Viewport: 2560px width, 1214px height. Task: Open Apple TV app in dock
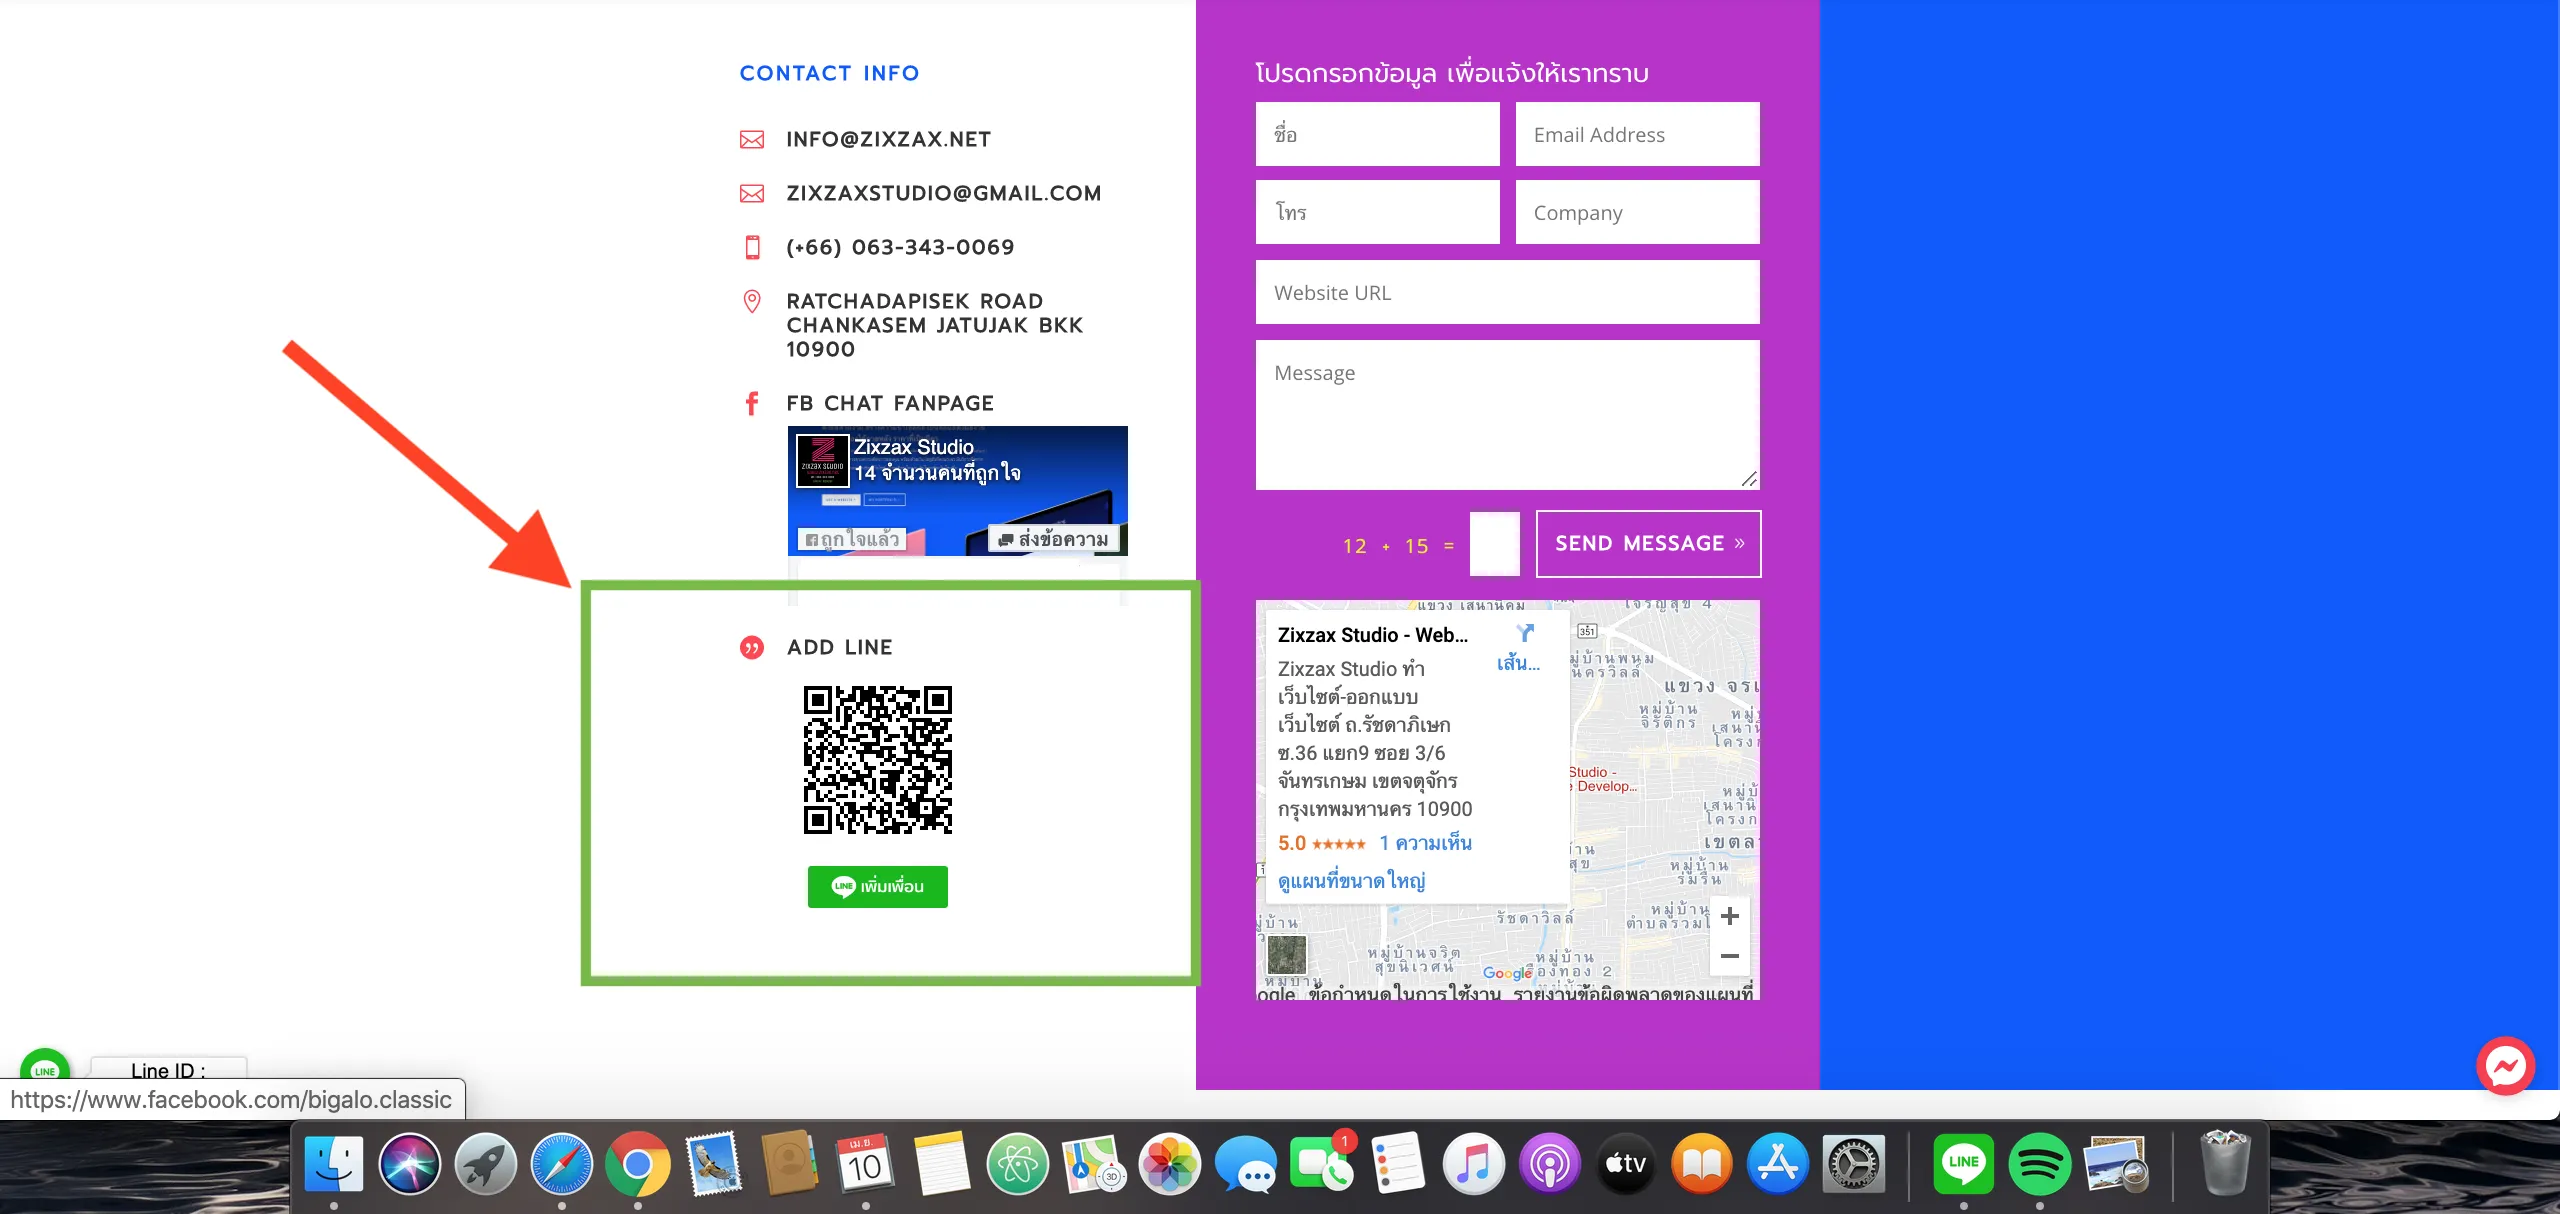click(1626, 1163)
